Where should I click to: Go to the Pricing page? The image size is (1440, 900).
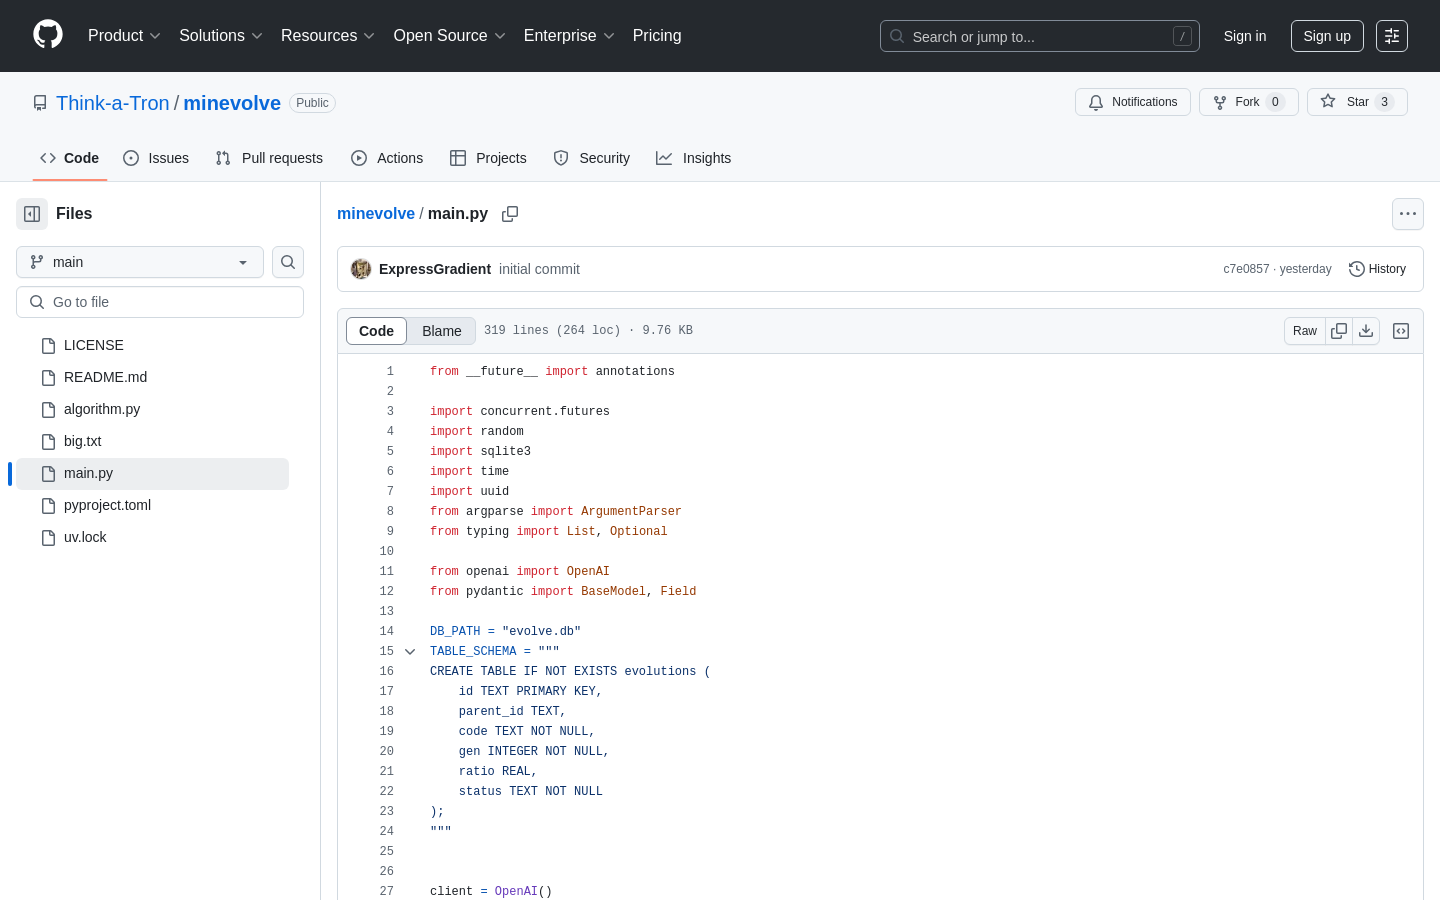coord(657,35)
